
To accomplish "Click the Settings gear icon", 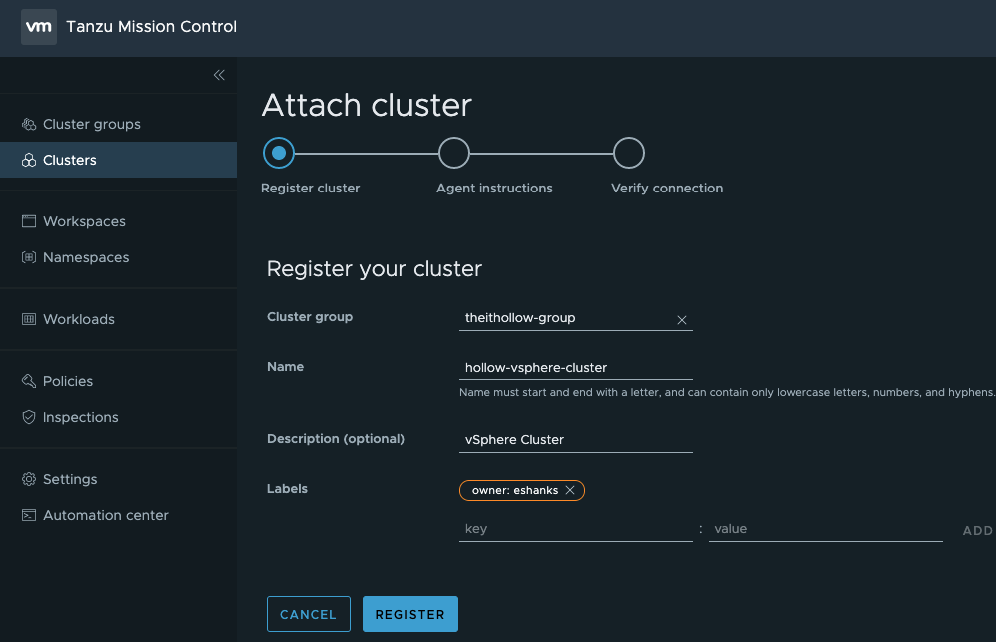I will 29,479.
